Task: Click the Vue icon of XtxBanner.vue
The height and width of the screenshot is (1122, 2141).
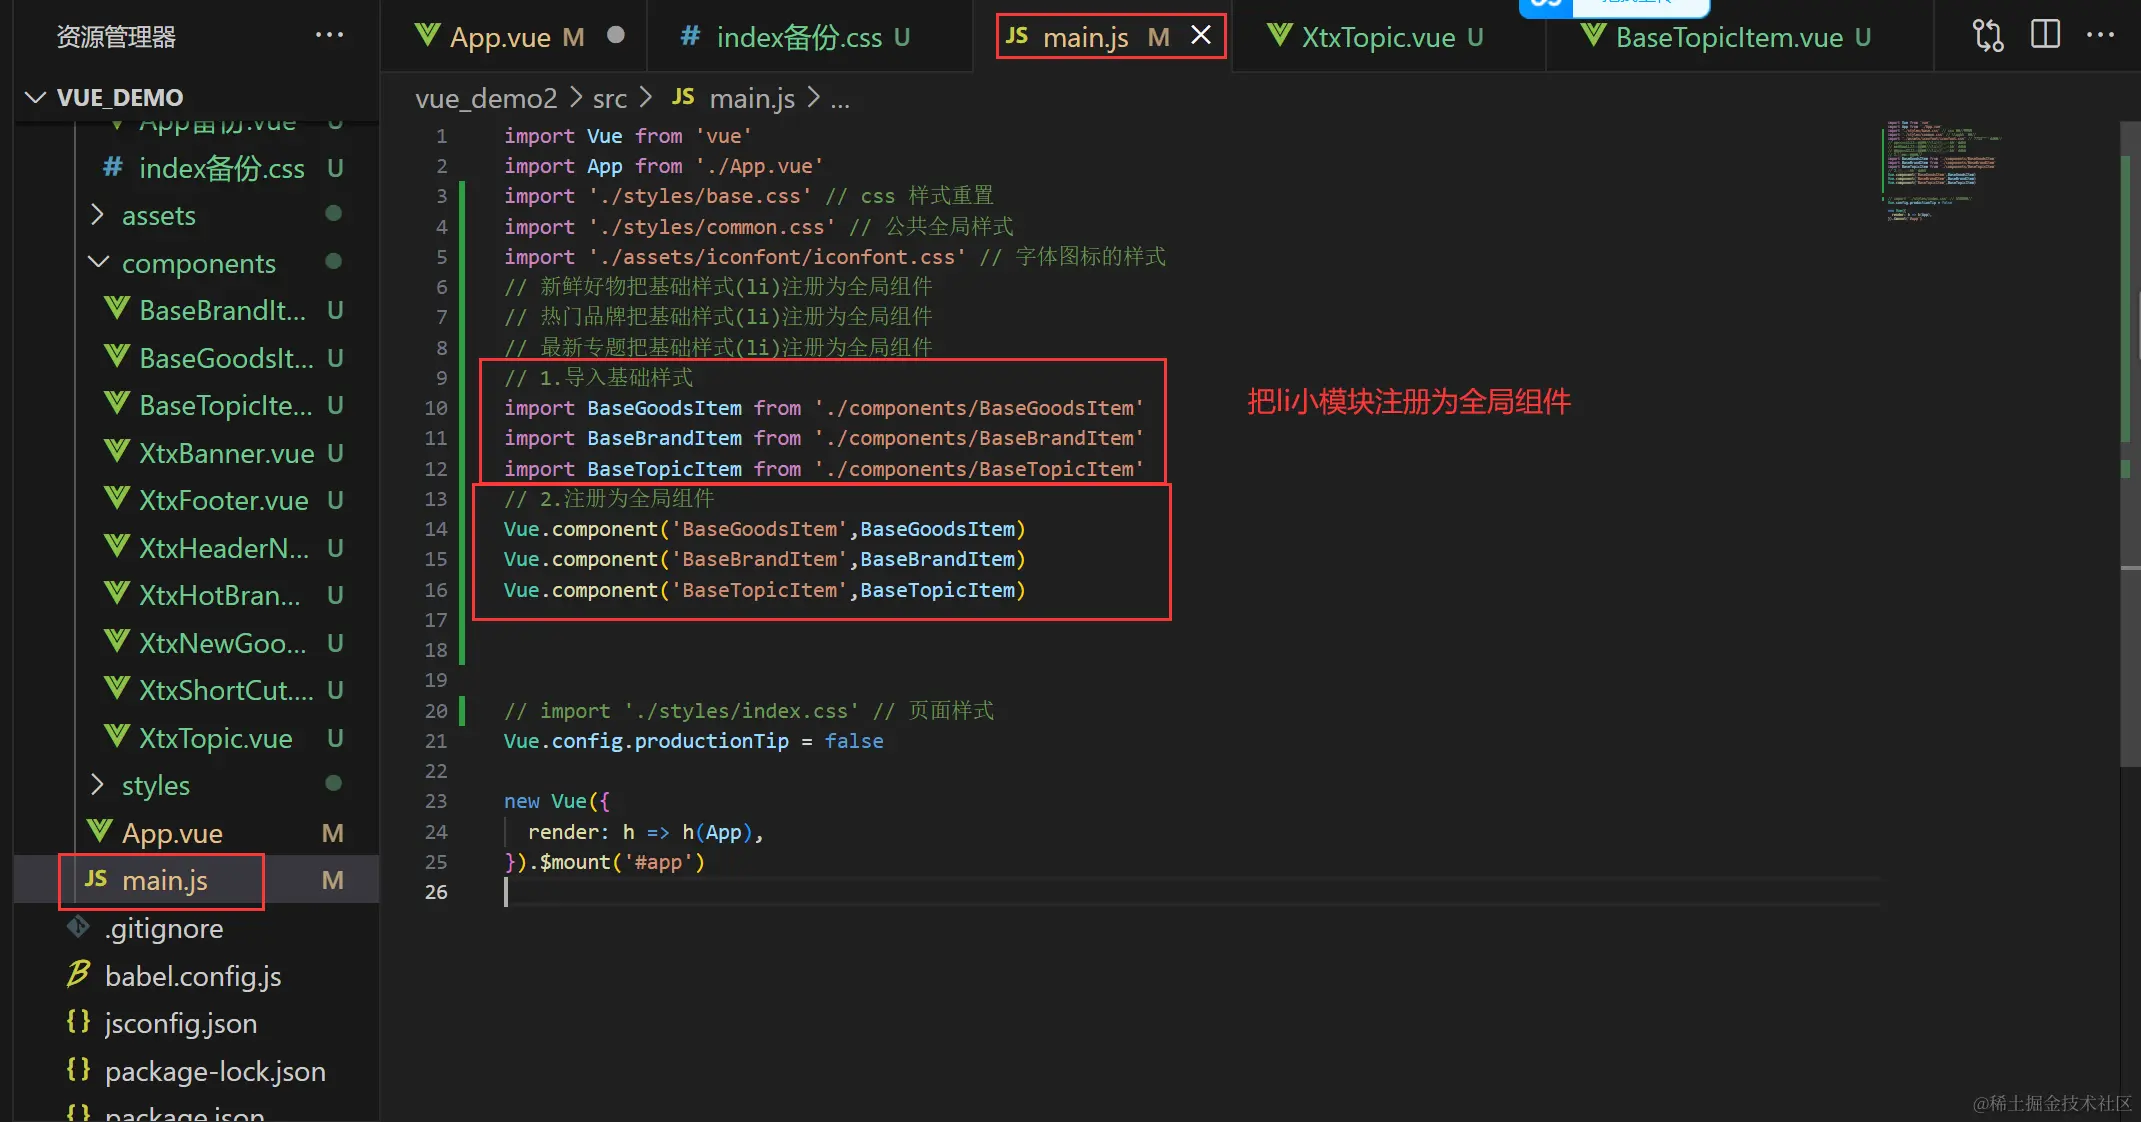Action: pos(117,451)
